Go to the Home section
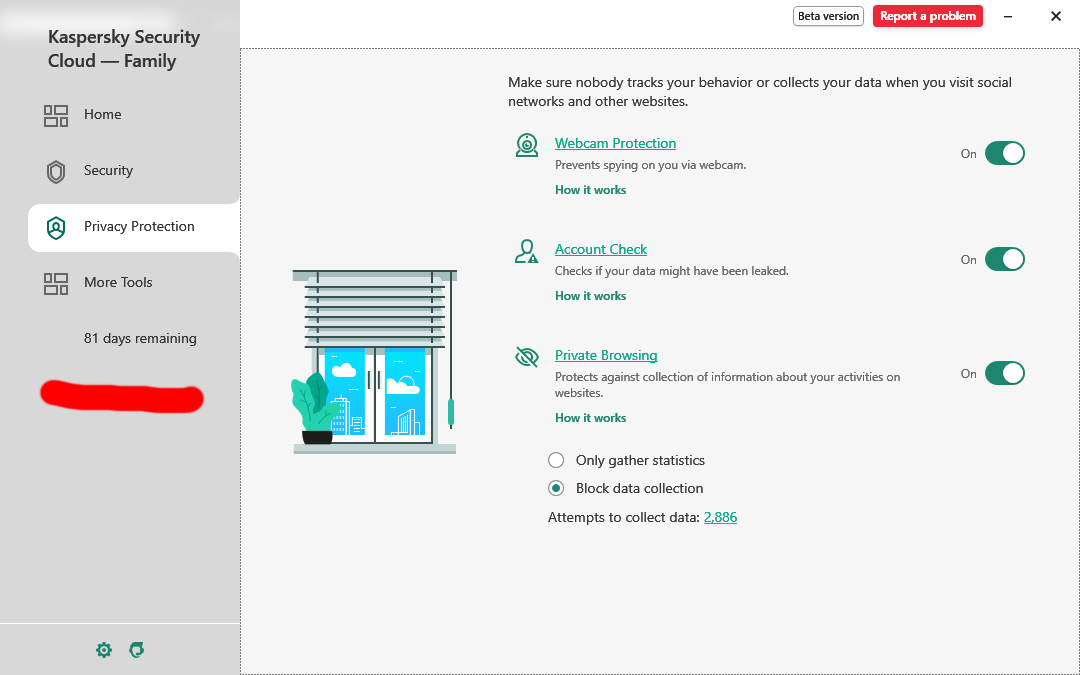1080x675 pixels. [134, 114]
